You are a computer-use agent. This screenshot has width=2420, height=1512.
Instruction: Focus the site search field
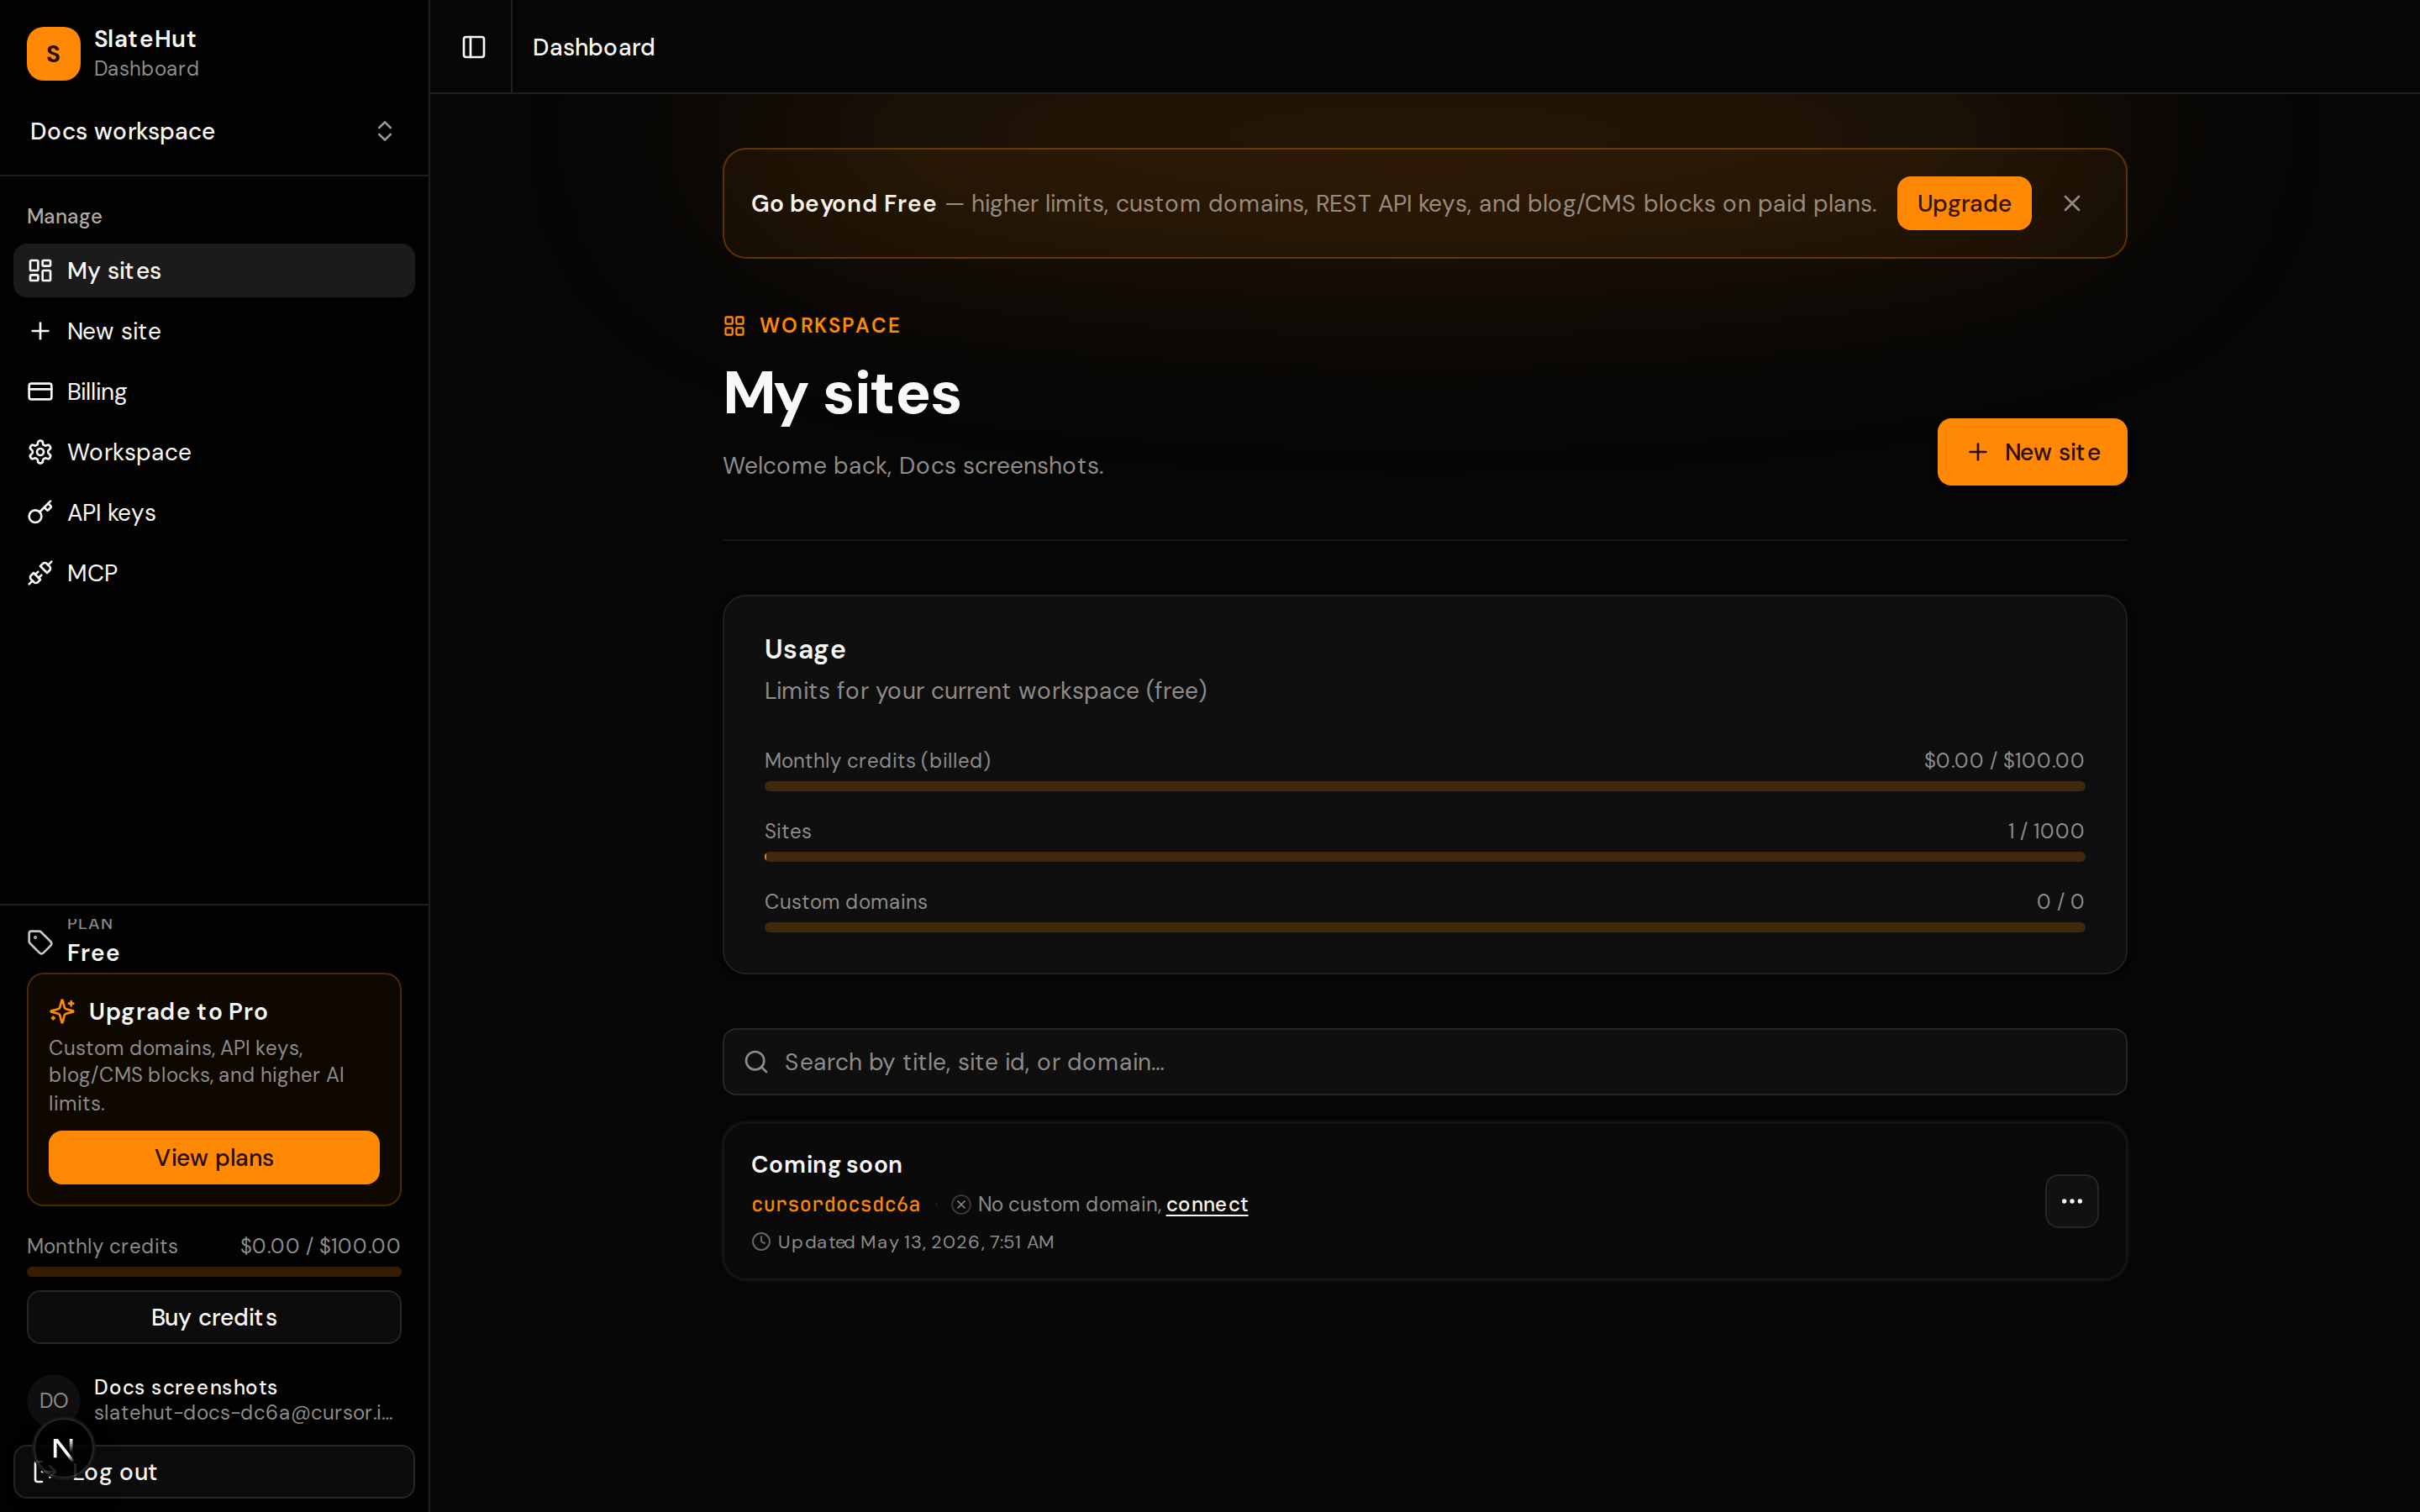1424,1061
